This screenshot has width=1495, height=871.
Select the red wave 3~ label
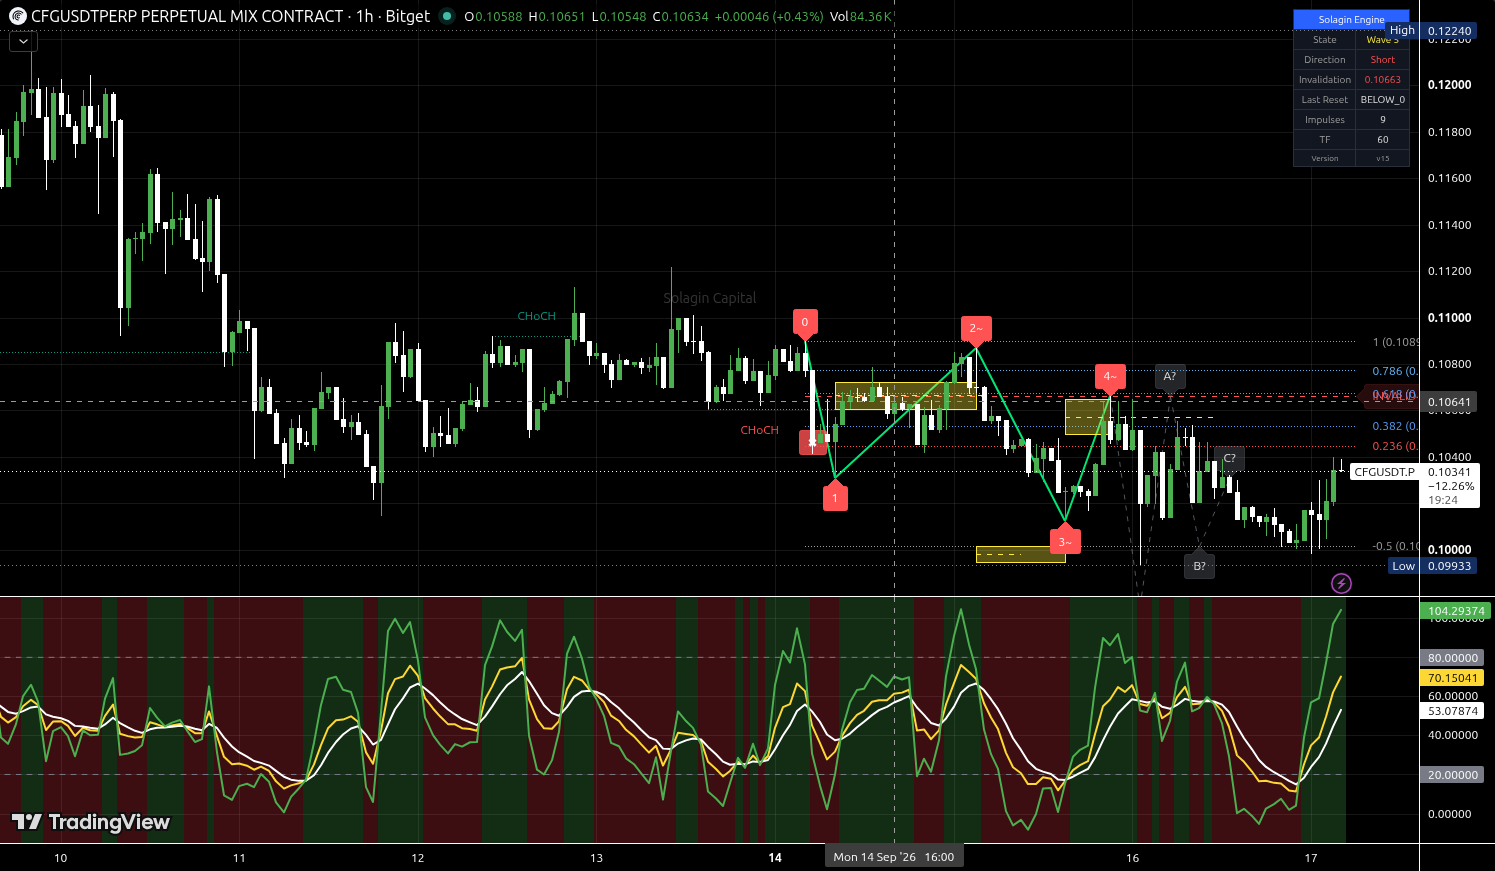click(x=1065, y=541)
